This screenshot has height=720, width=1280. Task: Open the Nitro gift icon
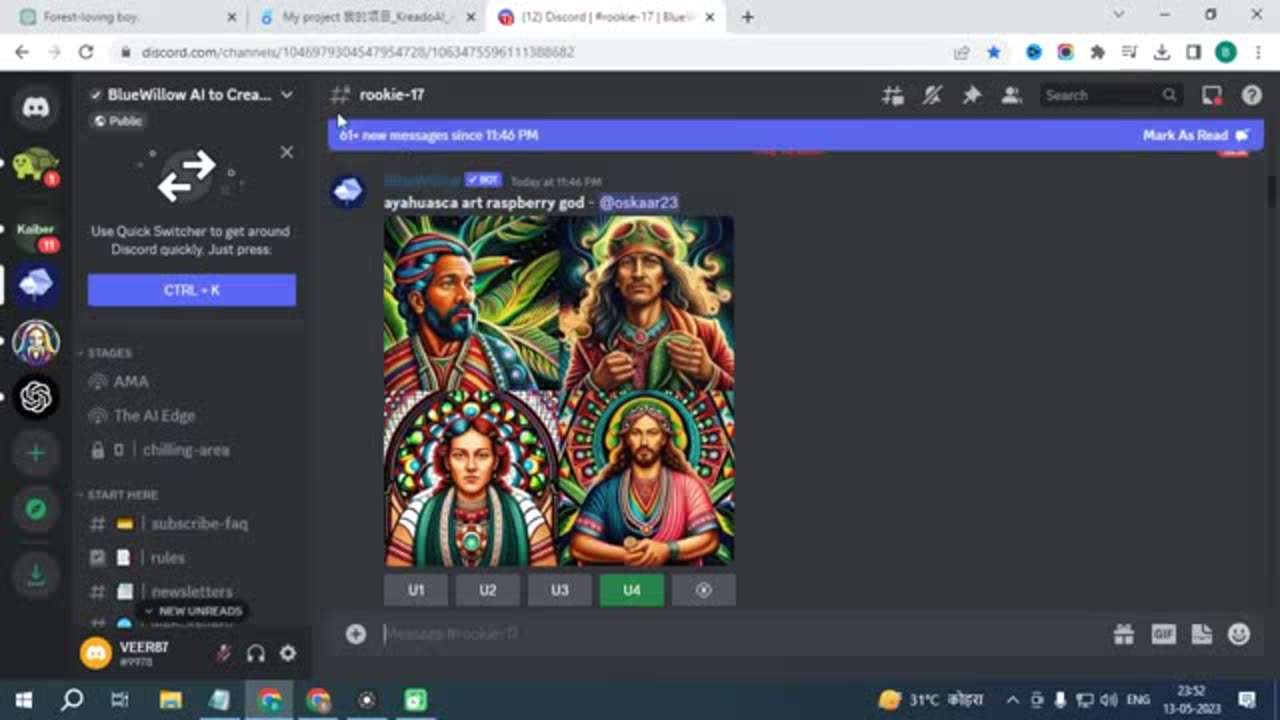1124,634
